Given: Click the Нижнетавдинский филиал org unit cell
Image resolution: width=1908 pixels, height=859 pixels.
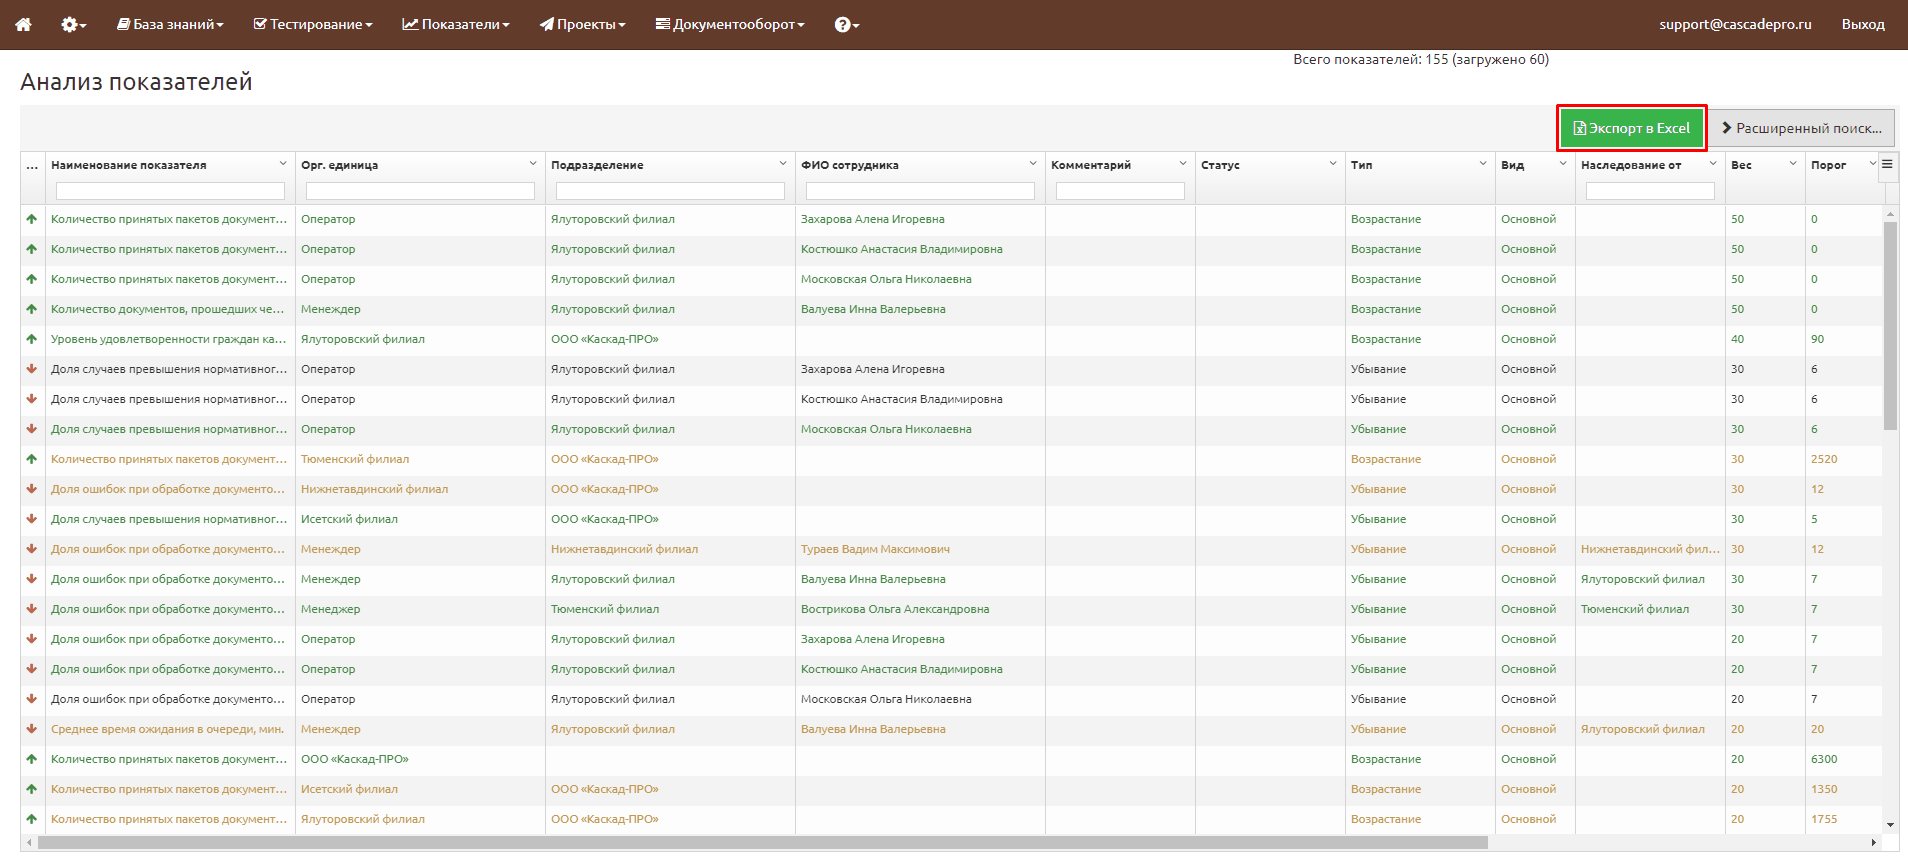Looking at the screenshot, I should pyautogui.click(x=420, y=489).
